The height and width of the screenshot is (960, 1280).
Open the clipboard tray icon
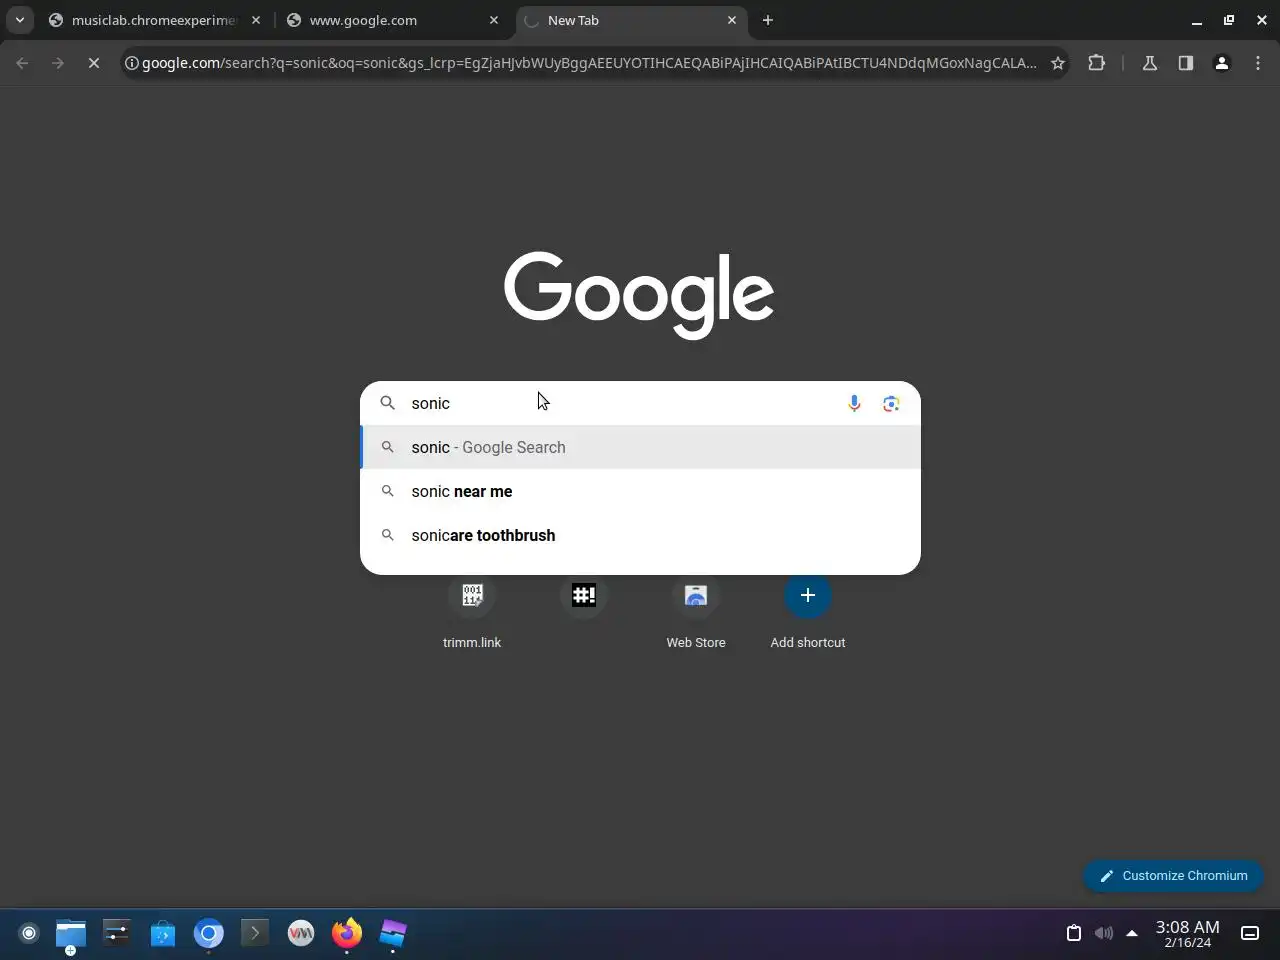1074,933
